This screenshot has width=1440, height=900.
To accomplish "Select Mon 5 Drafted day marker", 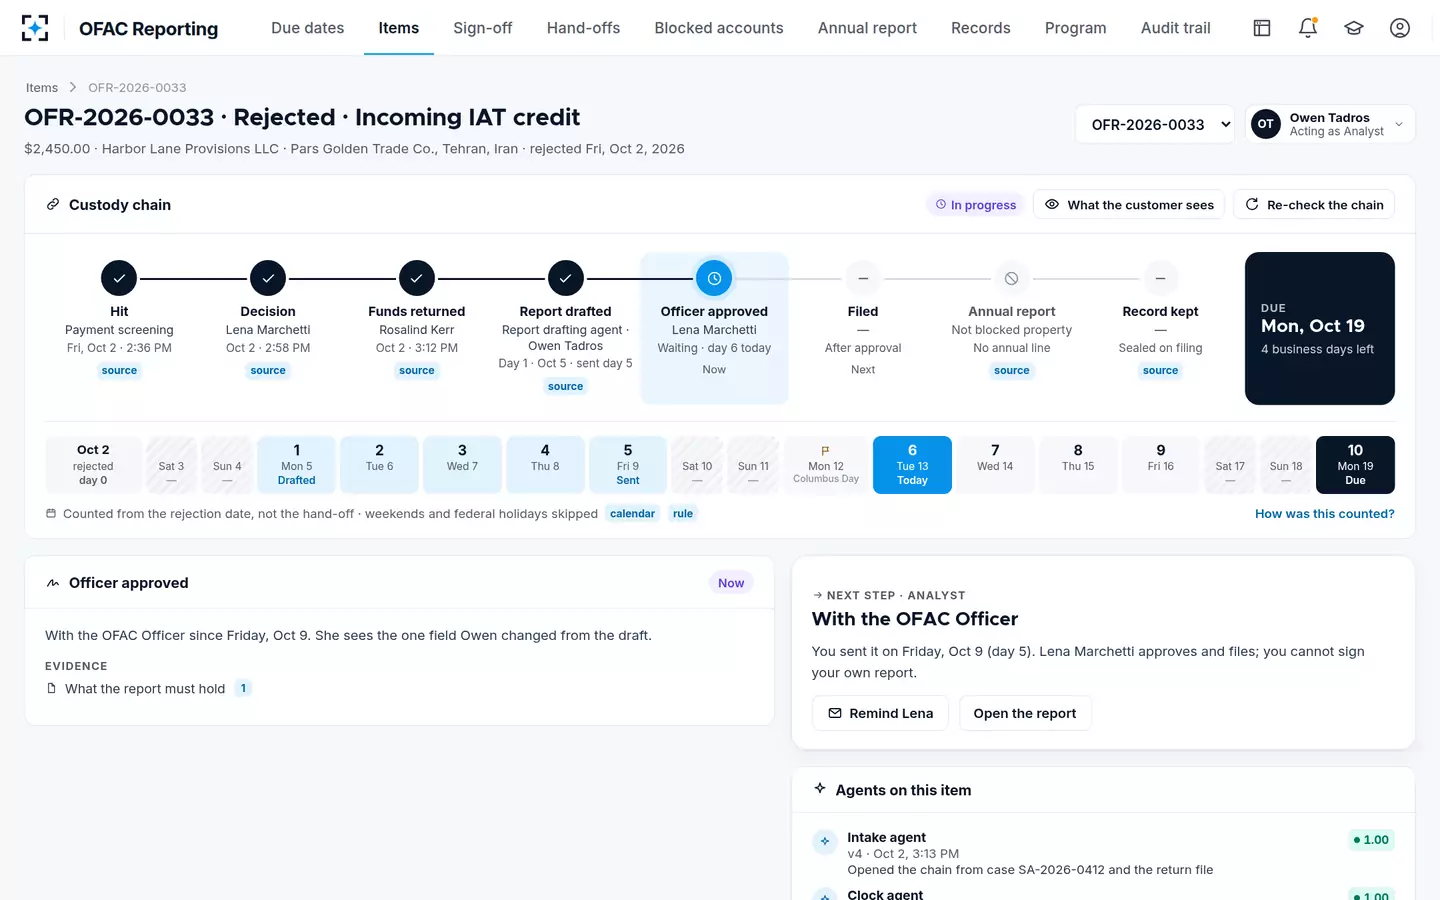I will tap(297, 465).
